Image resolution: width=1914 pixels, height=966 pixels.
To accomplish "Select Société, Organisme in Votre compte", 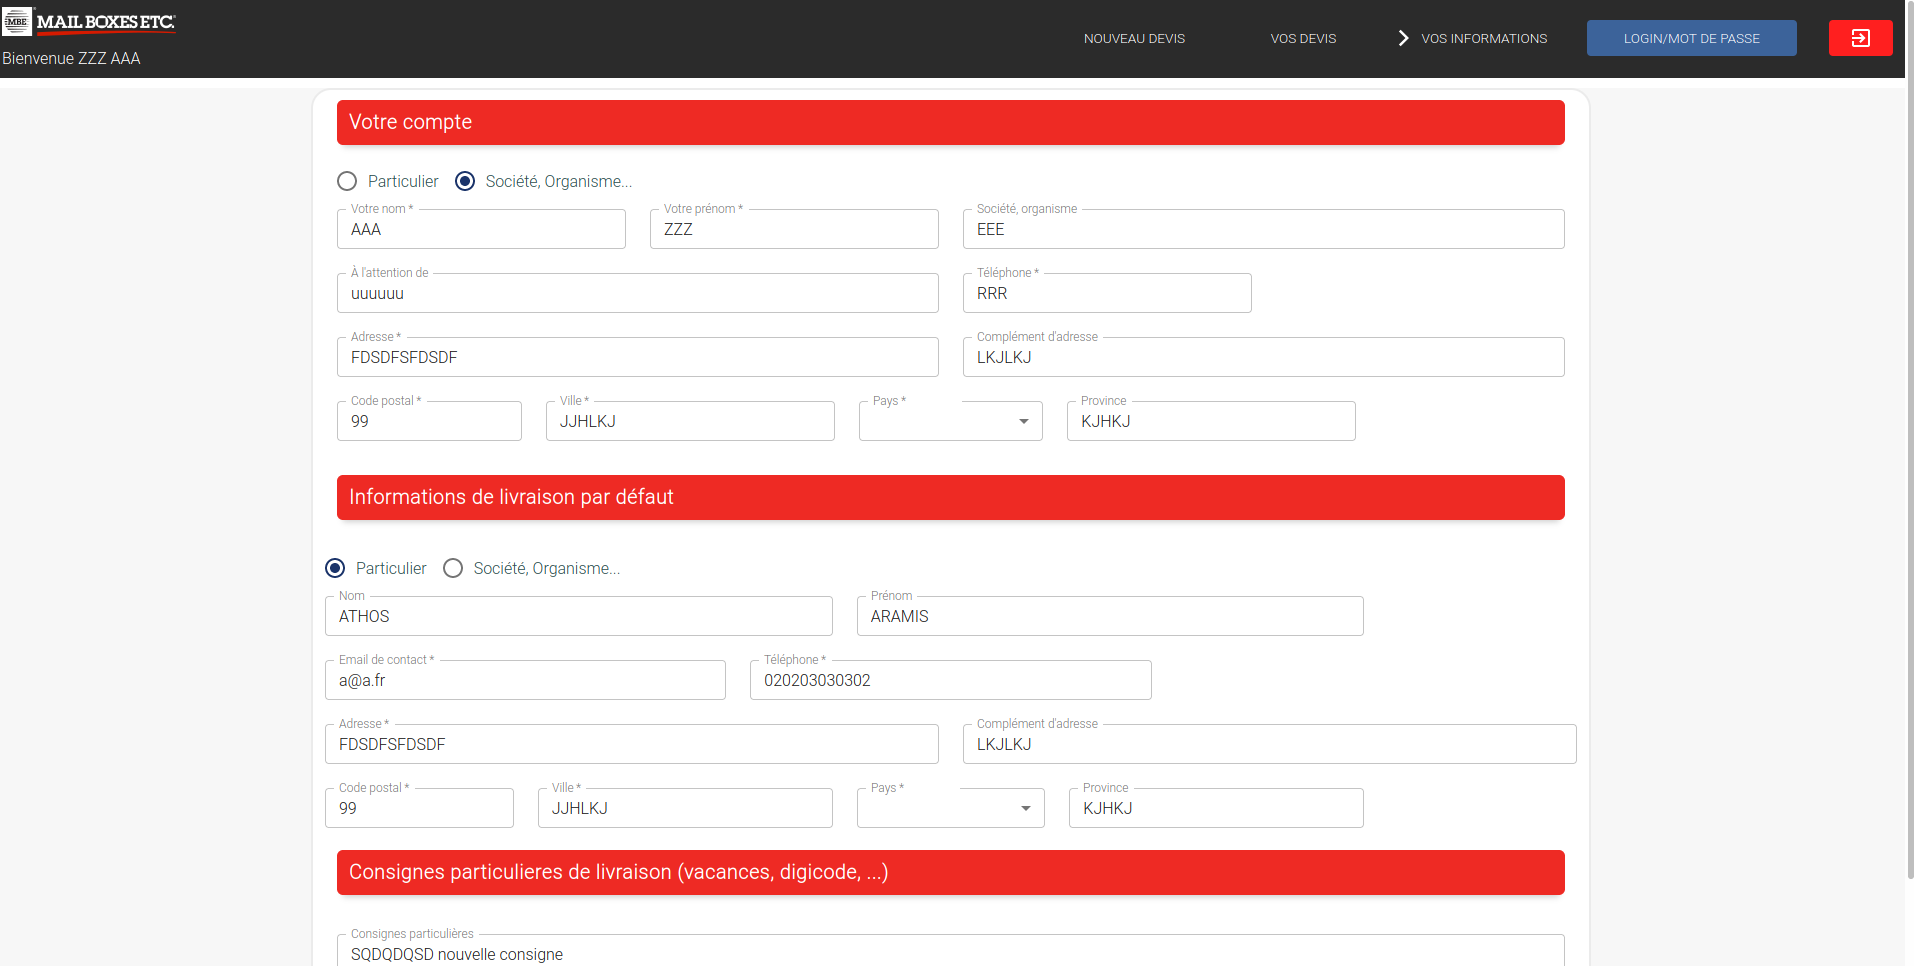I will (x=465, y=181).
